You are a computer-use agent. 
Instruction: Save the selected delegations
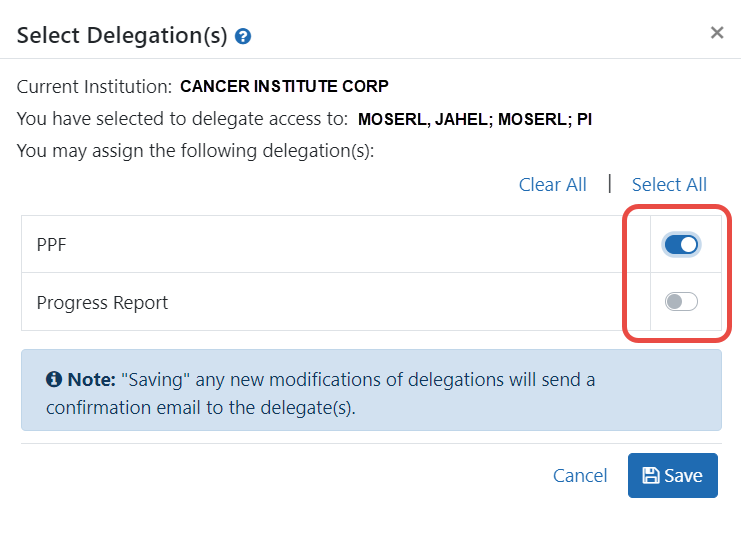tap(672, 475)
